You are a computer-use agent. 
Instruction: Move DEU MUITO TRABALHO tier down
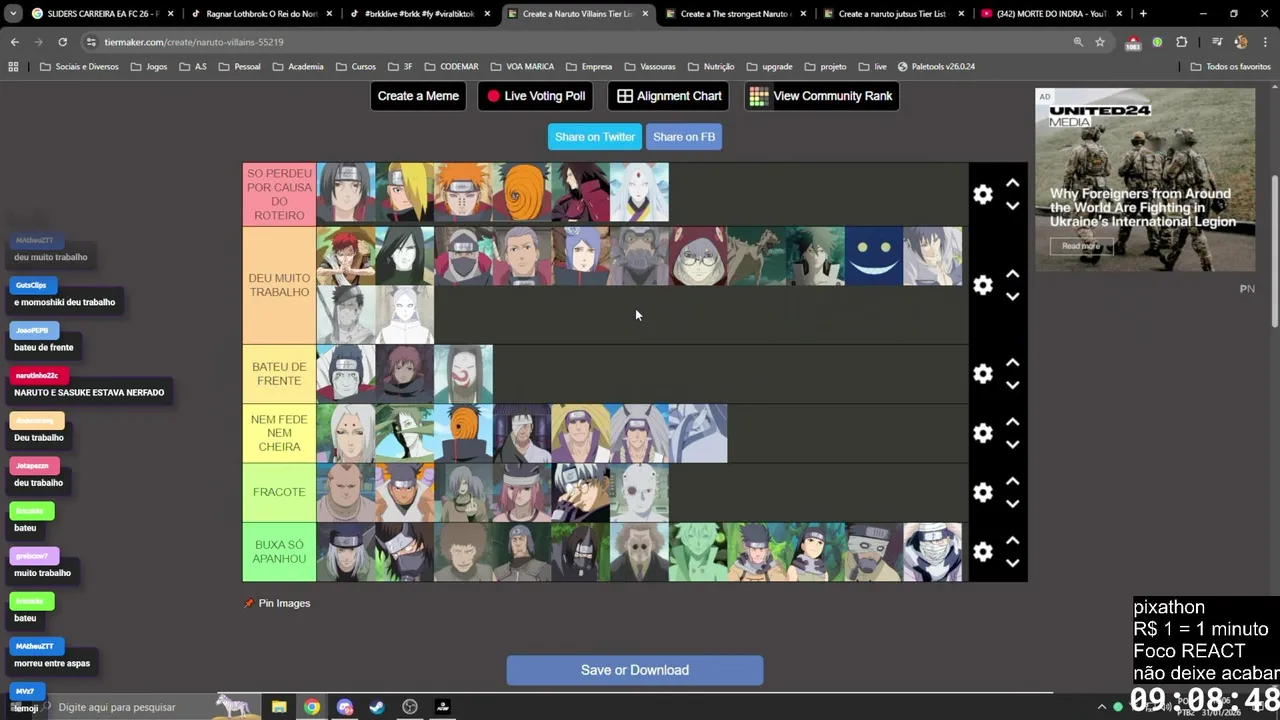[x=1012, y=296]
